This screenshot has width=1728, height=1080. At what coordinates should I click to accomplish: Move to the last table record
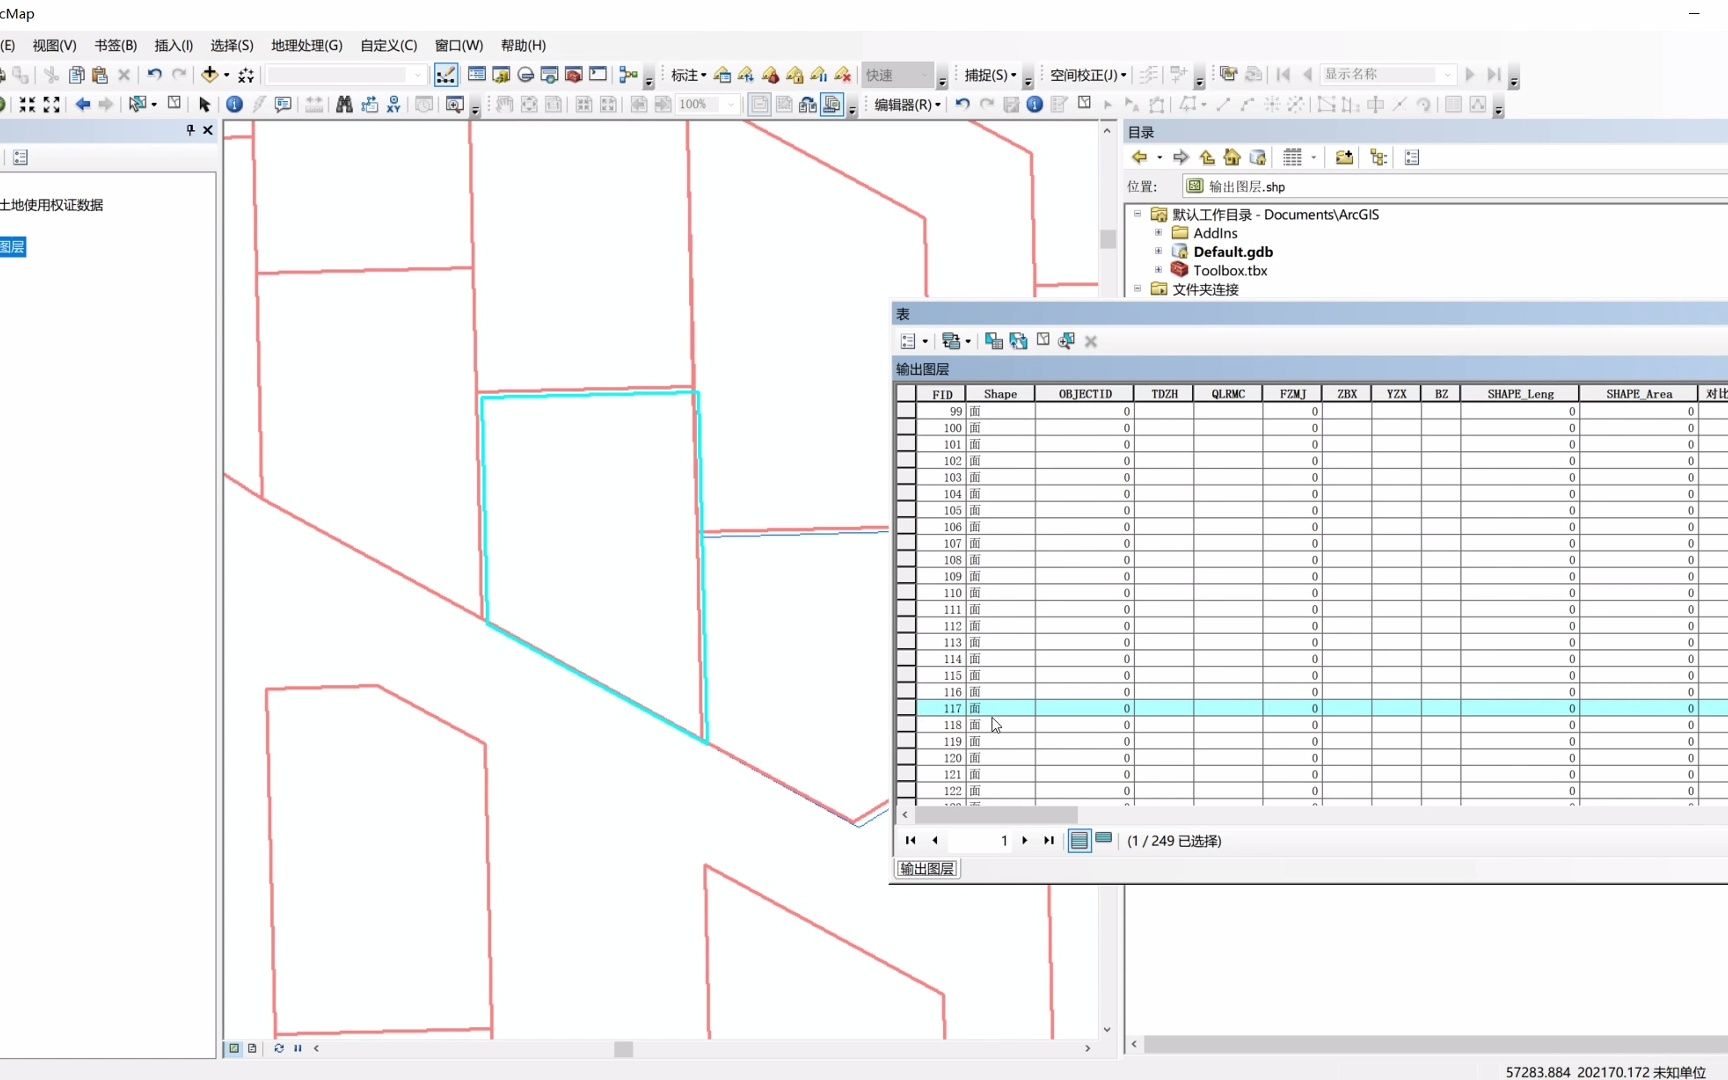(1048, 840)
